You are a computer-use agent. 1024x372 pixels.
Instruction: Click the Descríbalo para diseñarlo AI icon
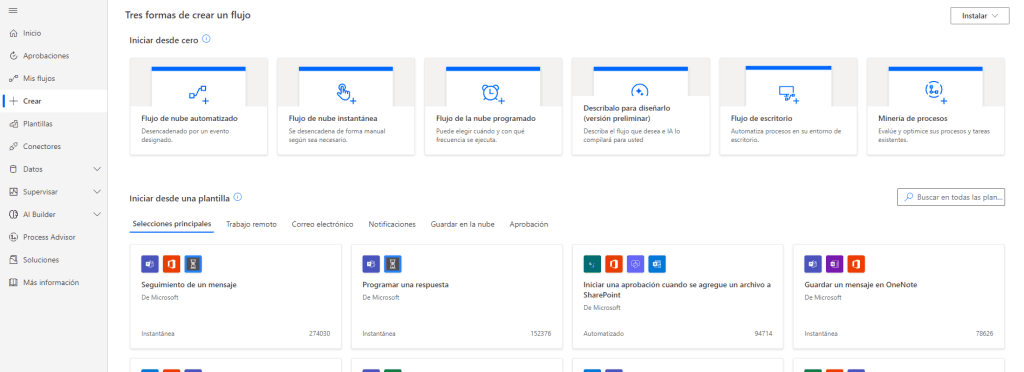[639, 90]
